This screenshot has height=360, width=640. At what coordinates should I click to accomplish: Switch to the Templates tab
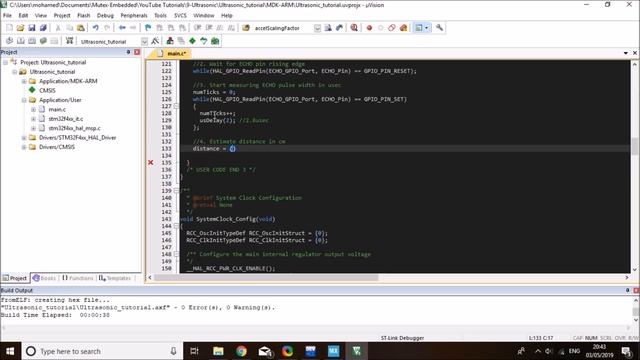tap(115, 278)
